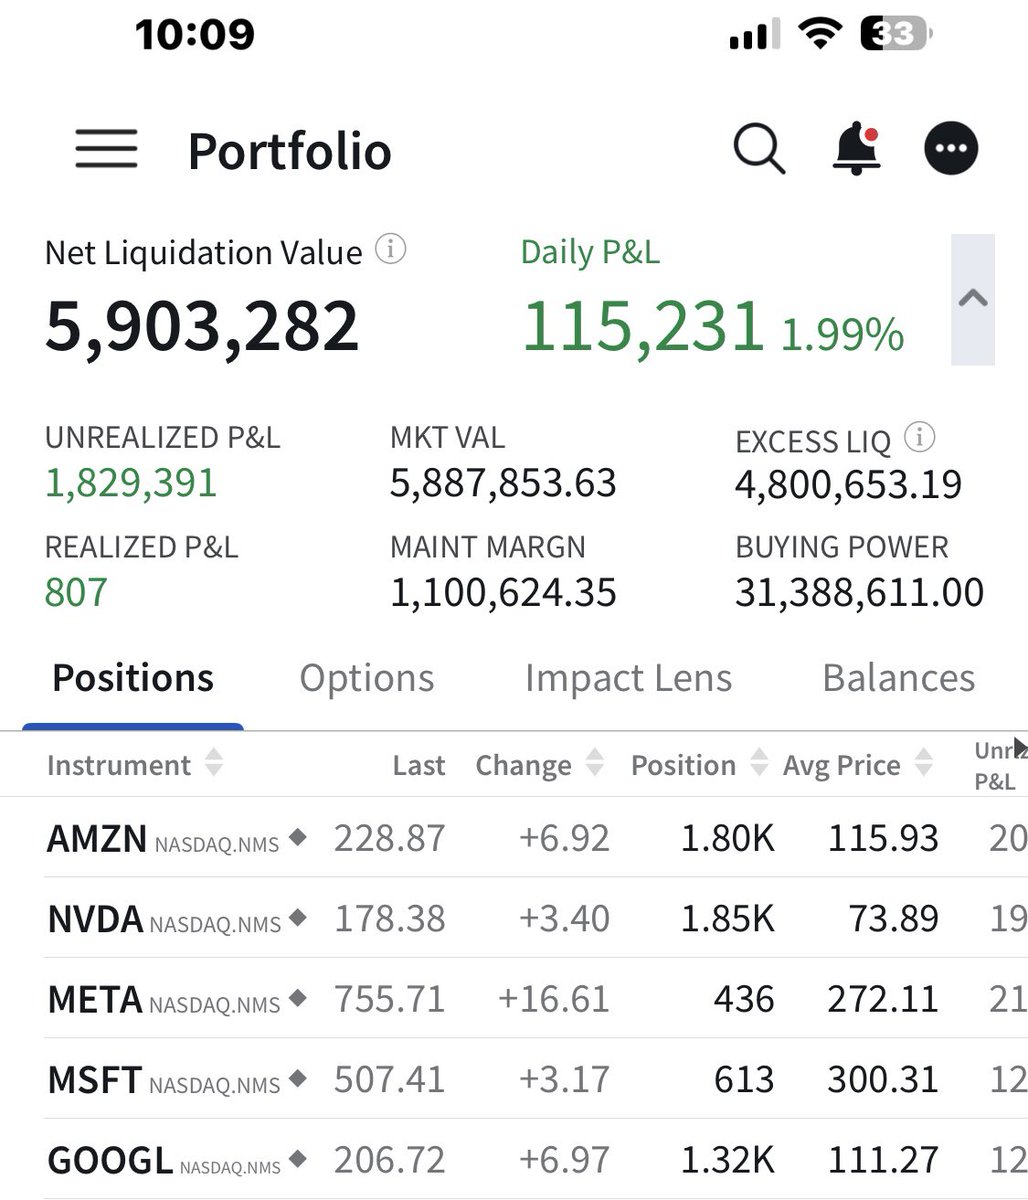Screen dimensions: 1028x1200
Task: Open the more options ellipsis menu
Action: [951, 148]
